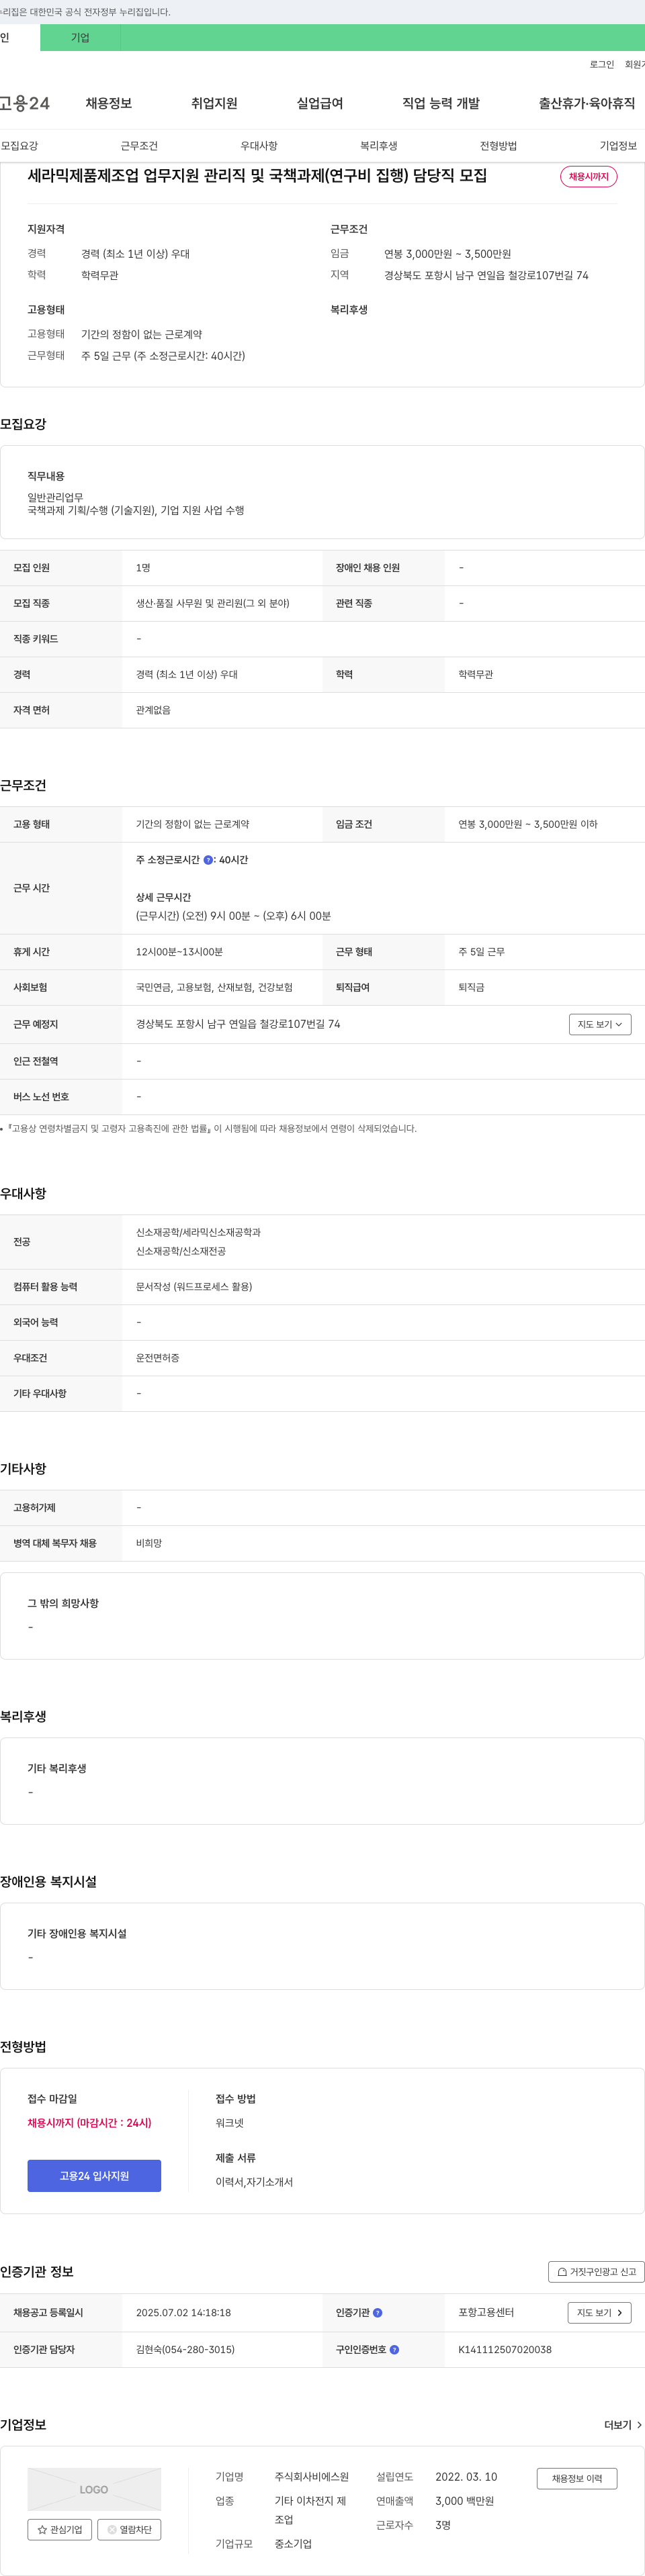
Task: Open the 실업급여 main menu
Action: [x=320, y=103]
